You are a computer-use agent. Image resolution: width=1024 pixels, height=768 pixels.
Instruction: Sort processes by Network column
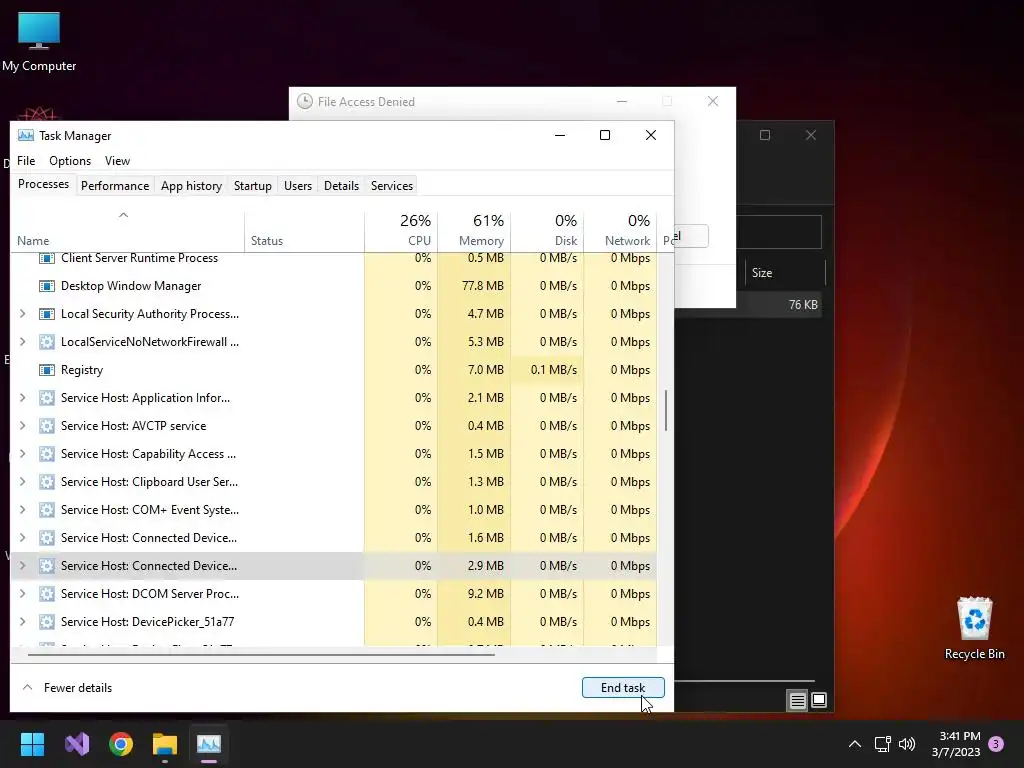pos(620,232)
